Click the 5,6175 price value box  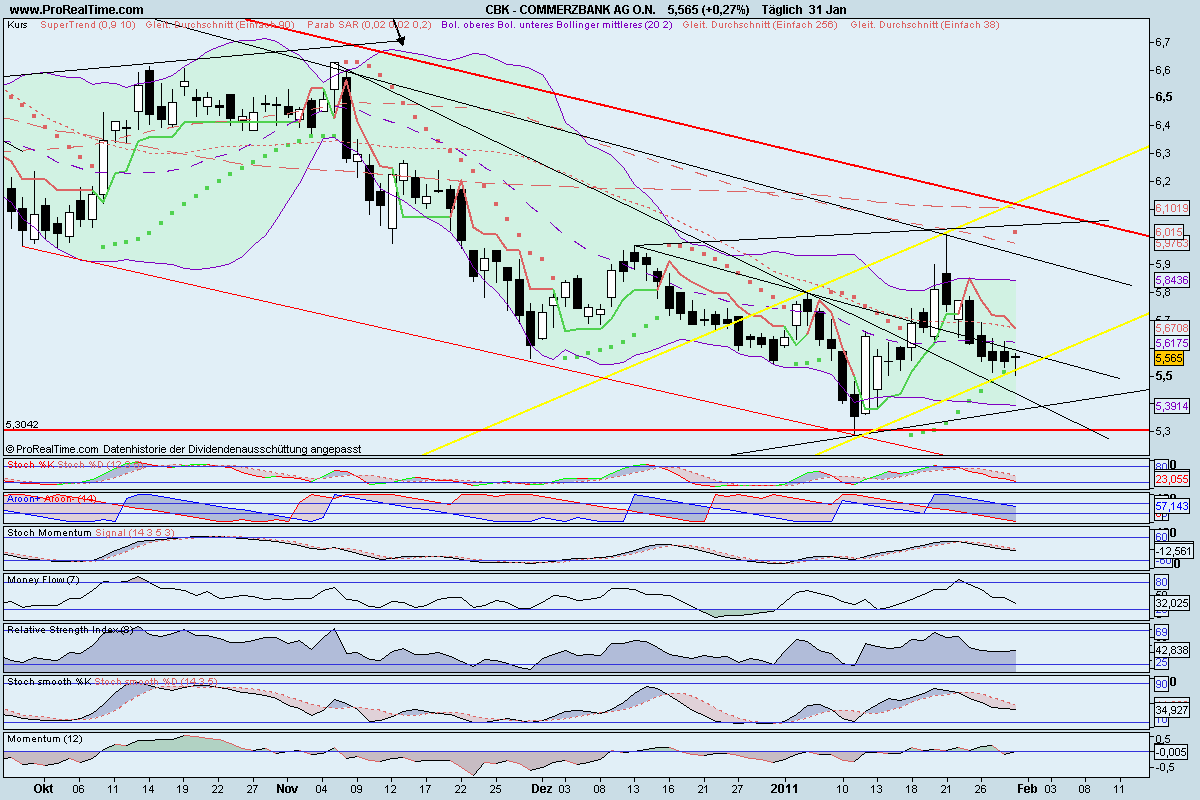1170,342
